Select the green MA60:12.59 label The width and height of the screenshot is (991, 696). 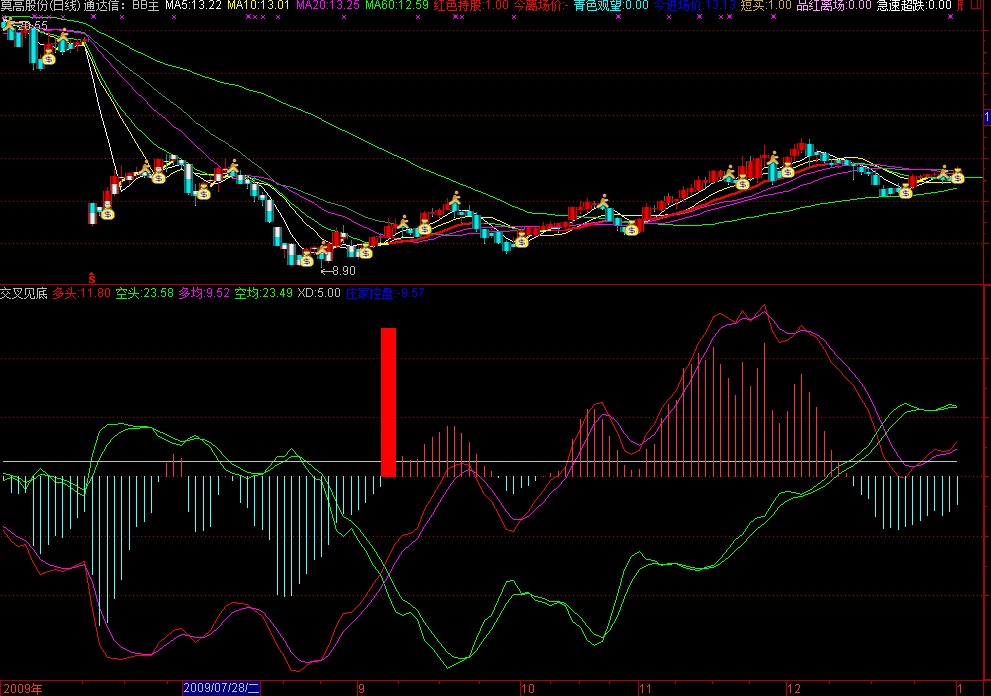397,6
